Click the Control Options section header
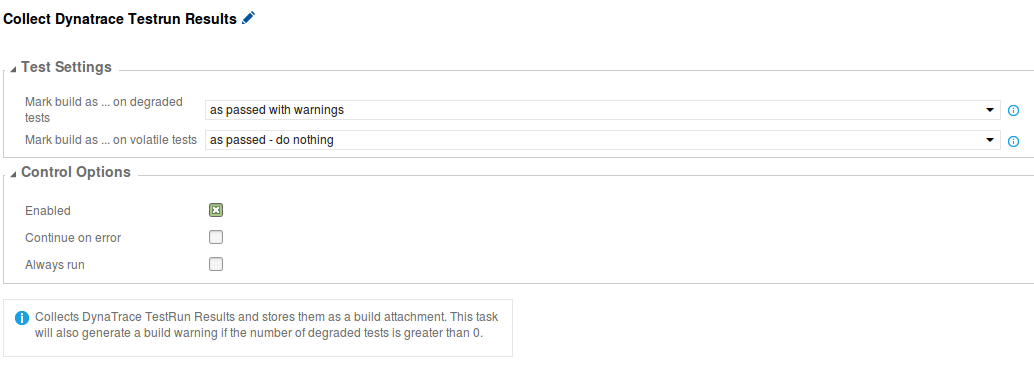Screen dimensions: 1034x367 tap(76, 173)
